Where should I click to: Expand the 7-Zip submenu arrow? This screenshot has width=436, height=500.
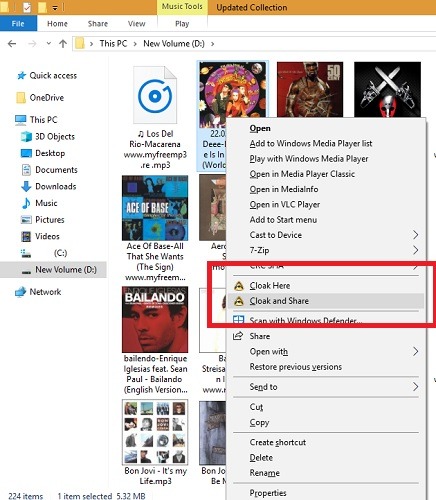coord(415,250)
